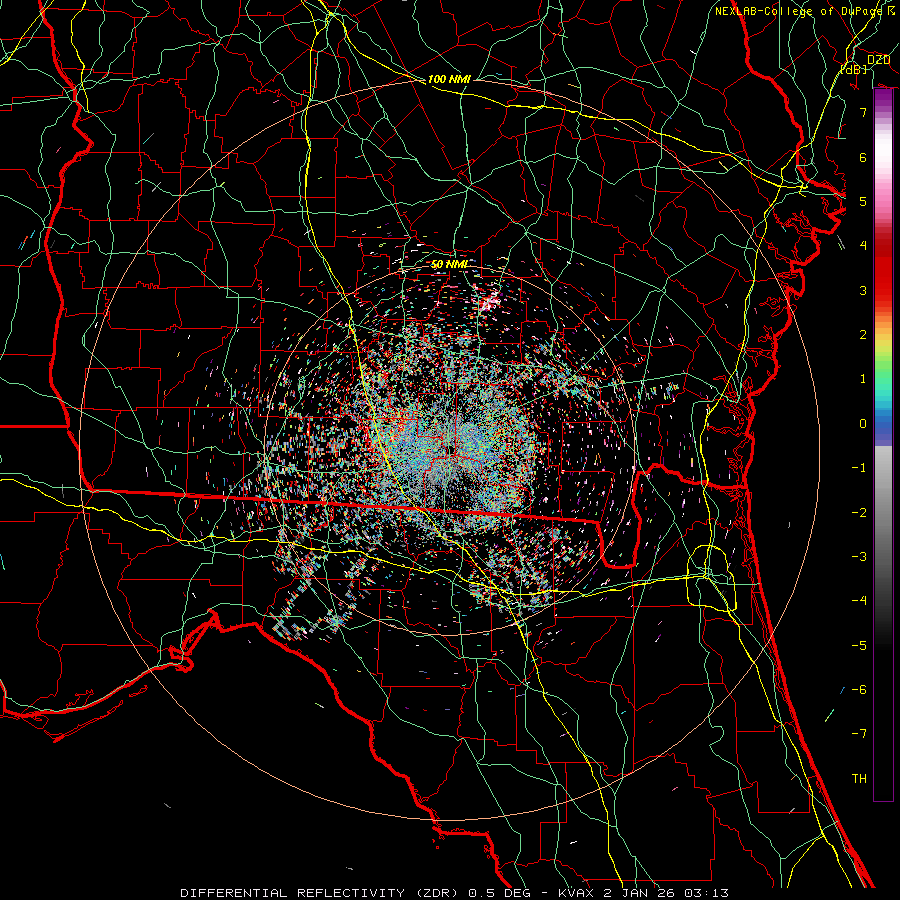
Task: Click the -3 dB scale label
Action: (x=859, y=557)
